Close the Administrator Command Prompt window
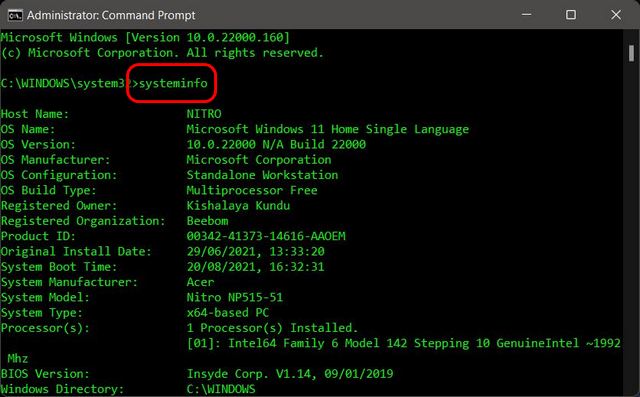Screen dimensions: 640x397 point(616,15)
